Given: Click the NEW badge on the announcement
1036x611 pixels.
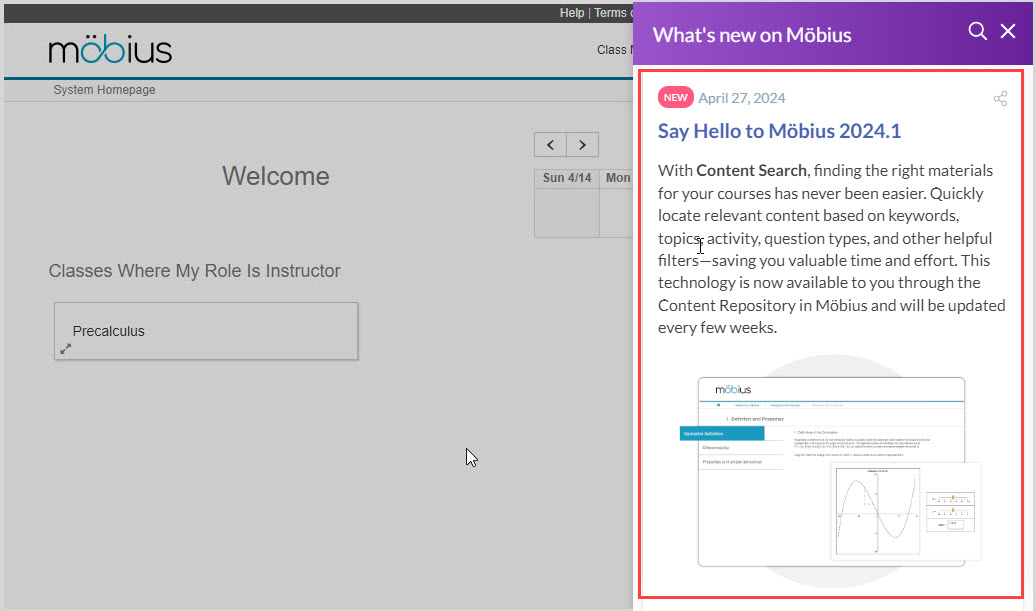Looking at the screenshot, I should [675, 97].
